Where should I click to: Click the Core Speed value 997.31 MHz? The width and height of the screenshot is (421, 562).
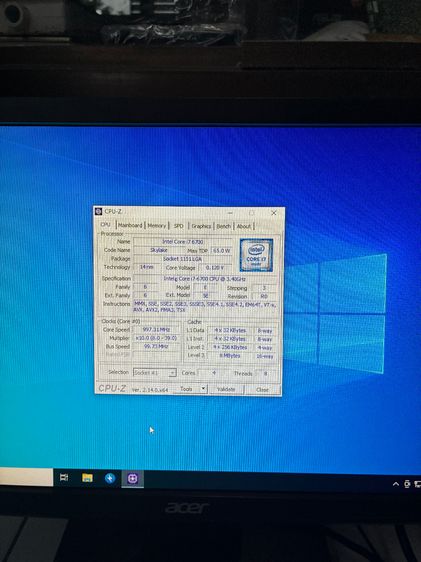point(157,329)
